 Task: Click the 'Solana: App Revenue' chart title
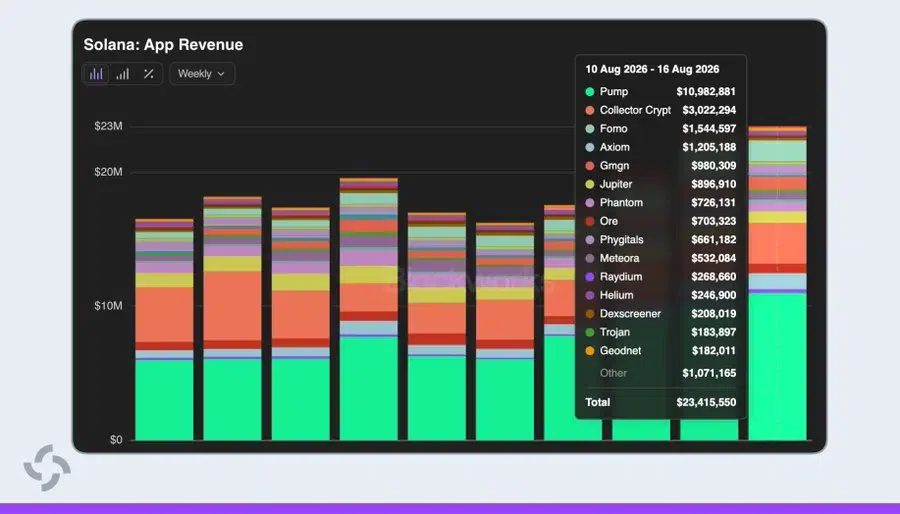coord(164,45)
